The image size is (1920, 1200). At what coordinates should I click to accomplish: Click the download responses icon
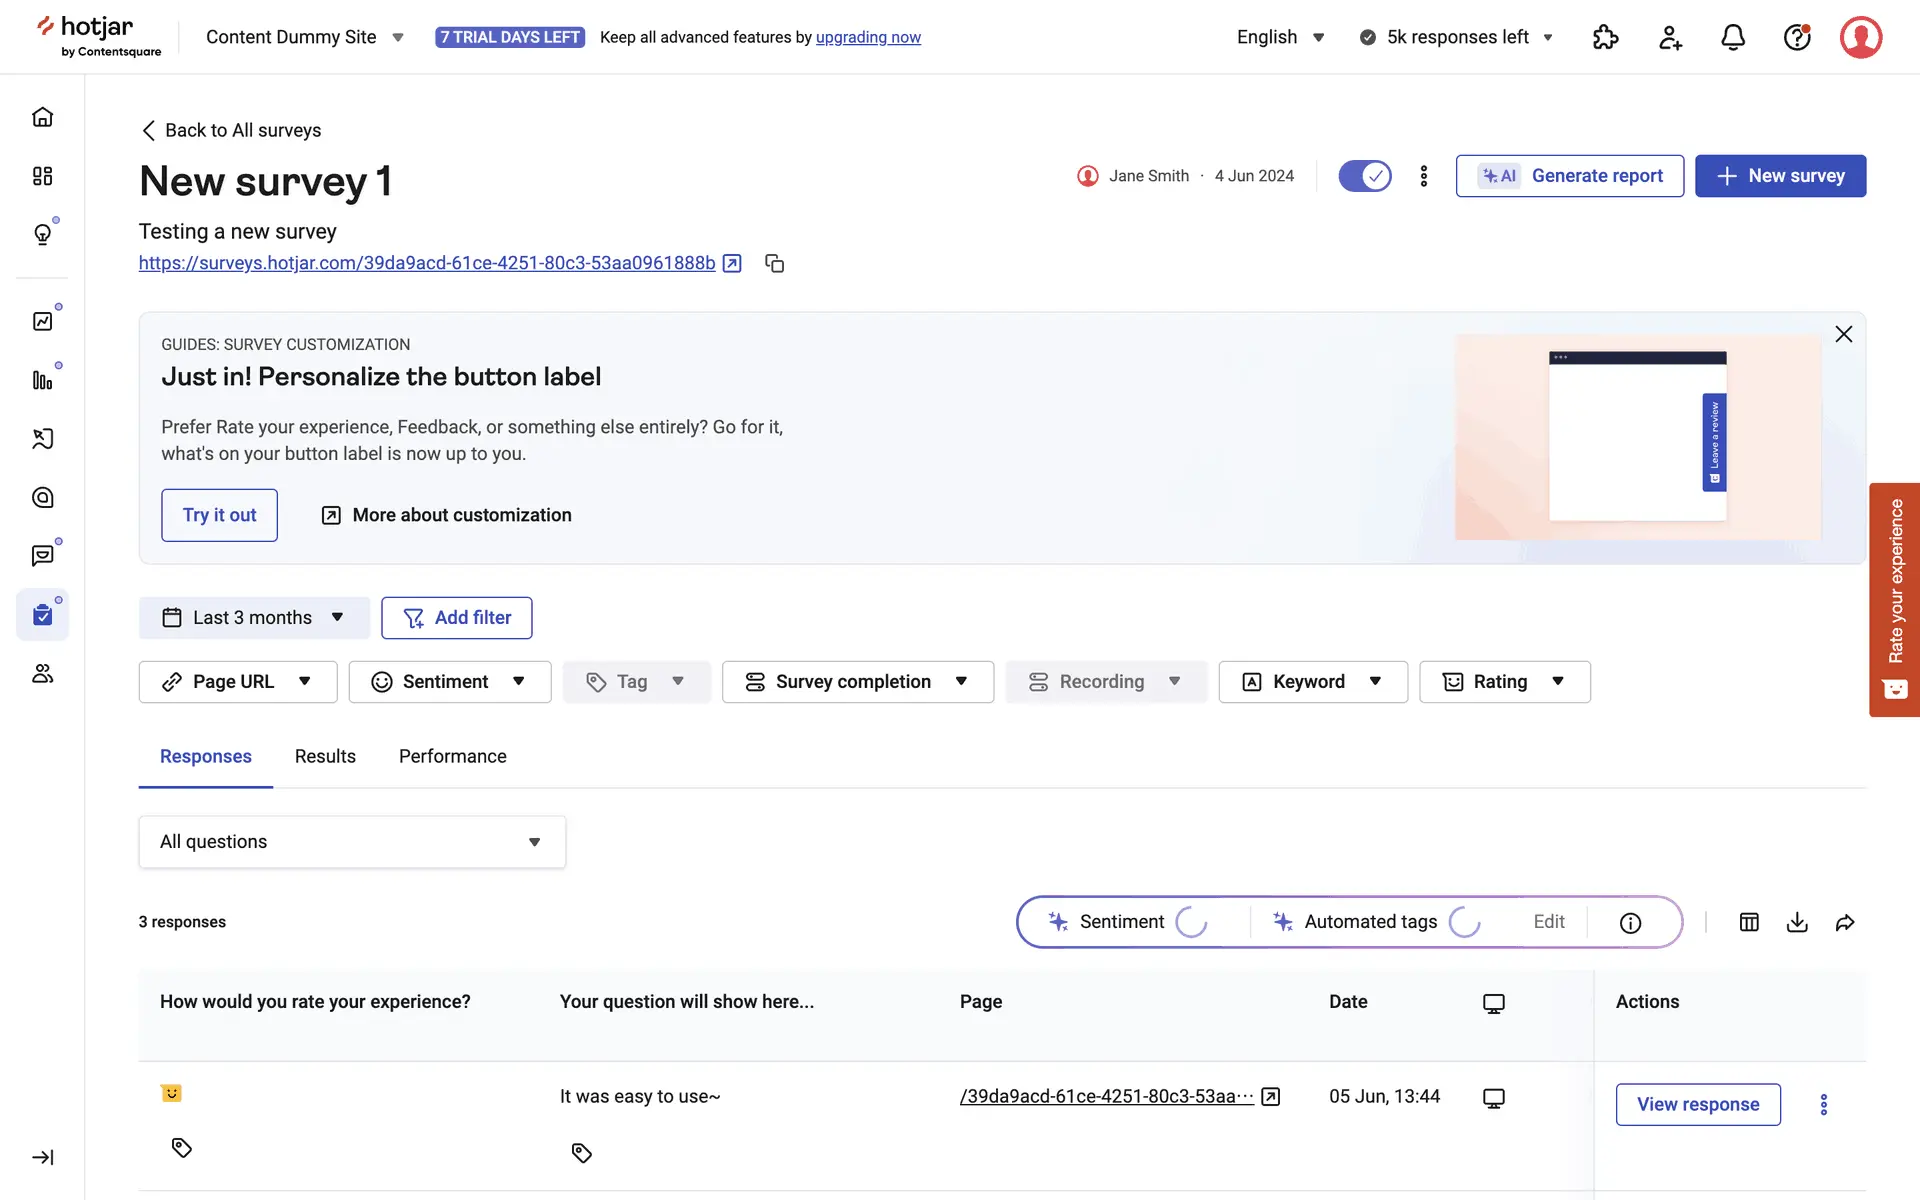1797,922
